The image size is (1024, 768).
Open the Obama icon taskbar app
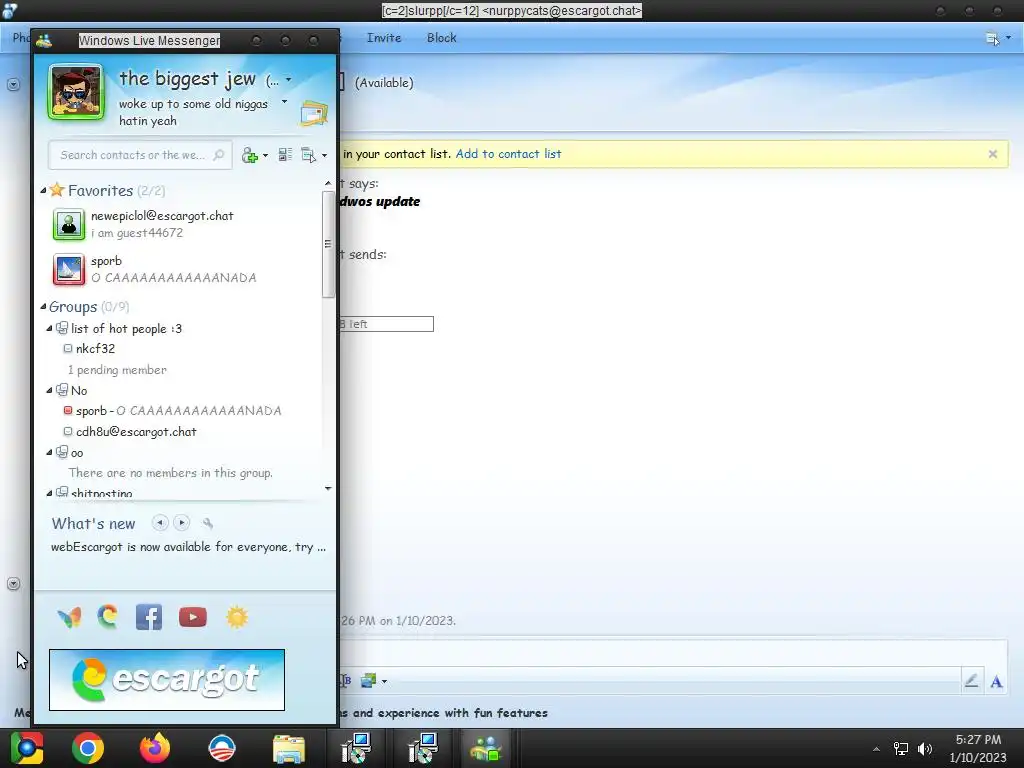pyautogui.click(x=221, y=748)
